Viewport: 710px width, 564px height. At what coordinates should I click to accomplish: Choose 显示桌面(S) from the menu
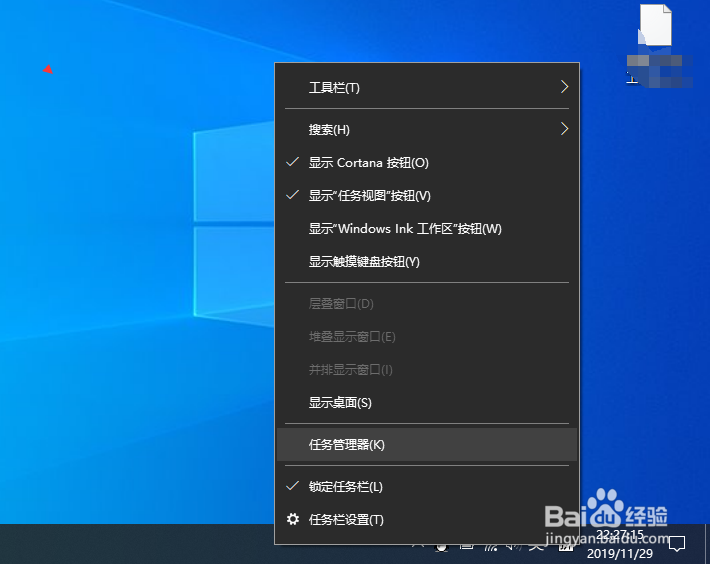click(427, 402)
